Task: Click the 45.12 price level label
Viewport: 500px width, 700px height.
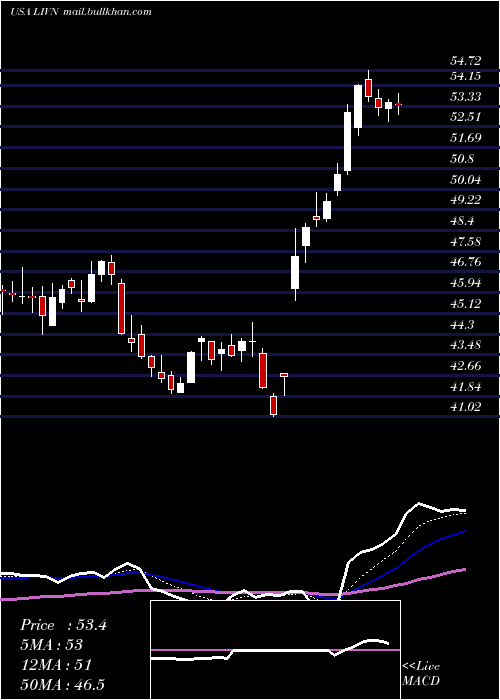Action: pyautogui.click(x=466, y=304)
